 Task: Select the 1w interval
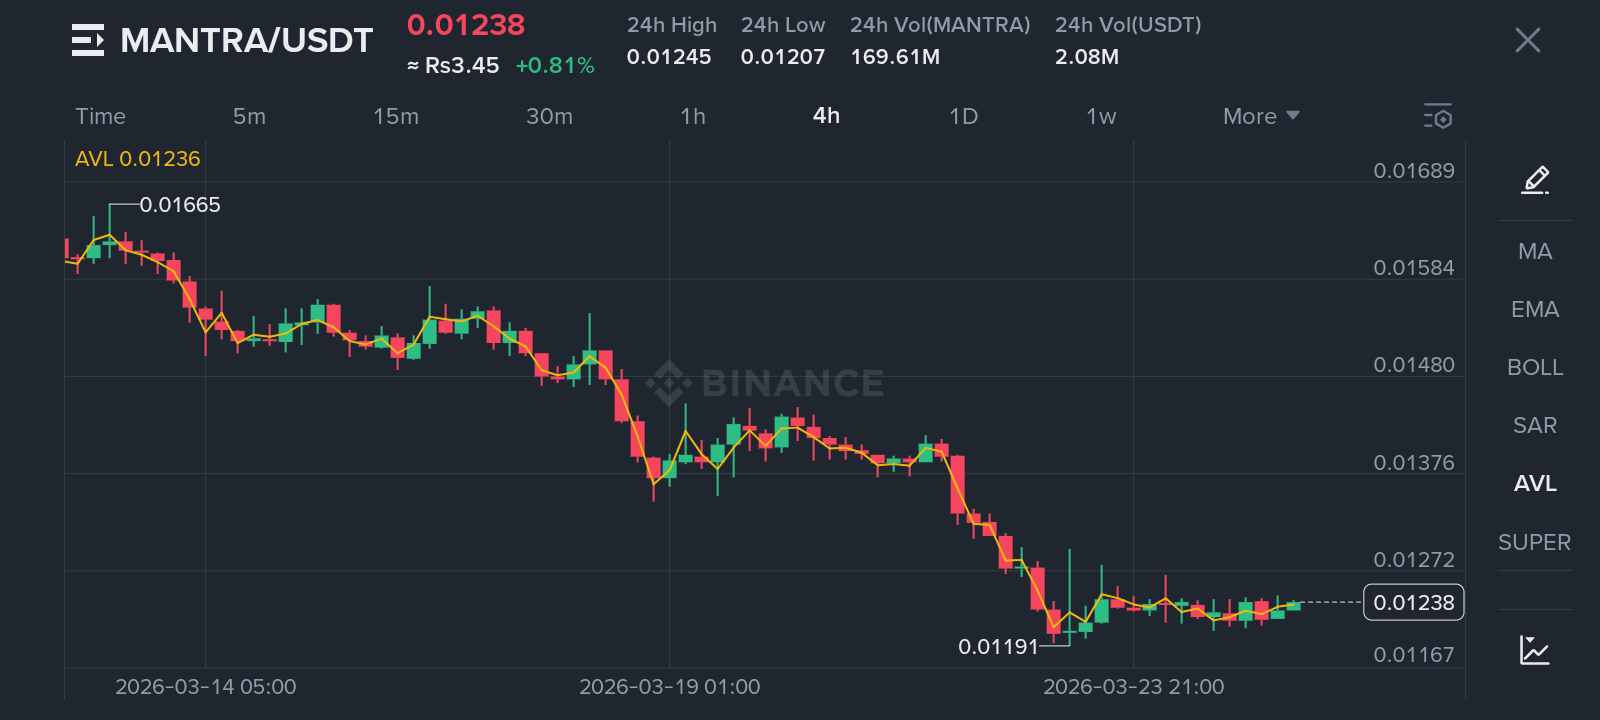1101,116
